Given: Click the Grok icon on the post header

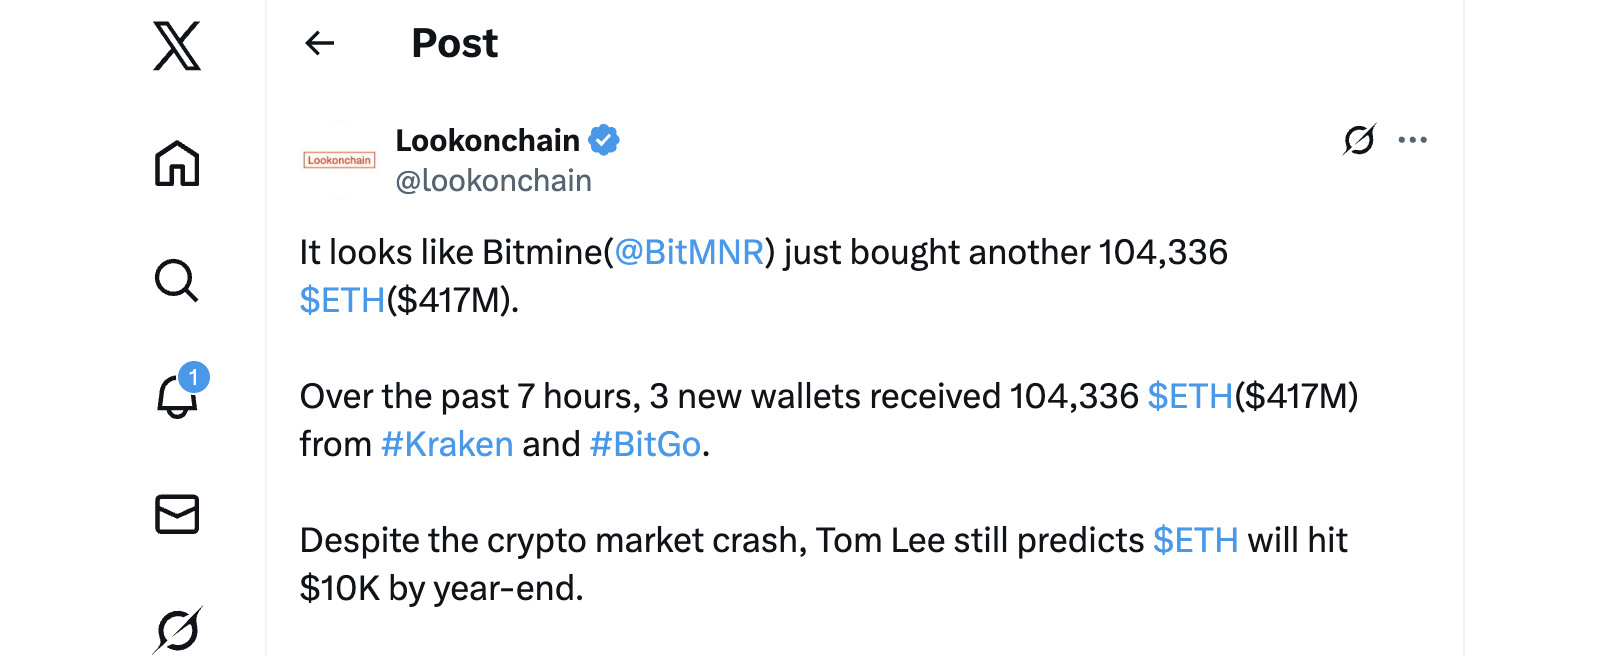Looking at the screenshot, I should point(1359,140).
